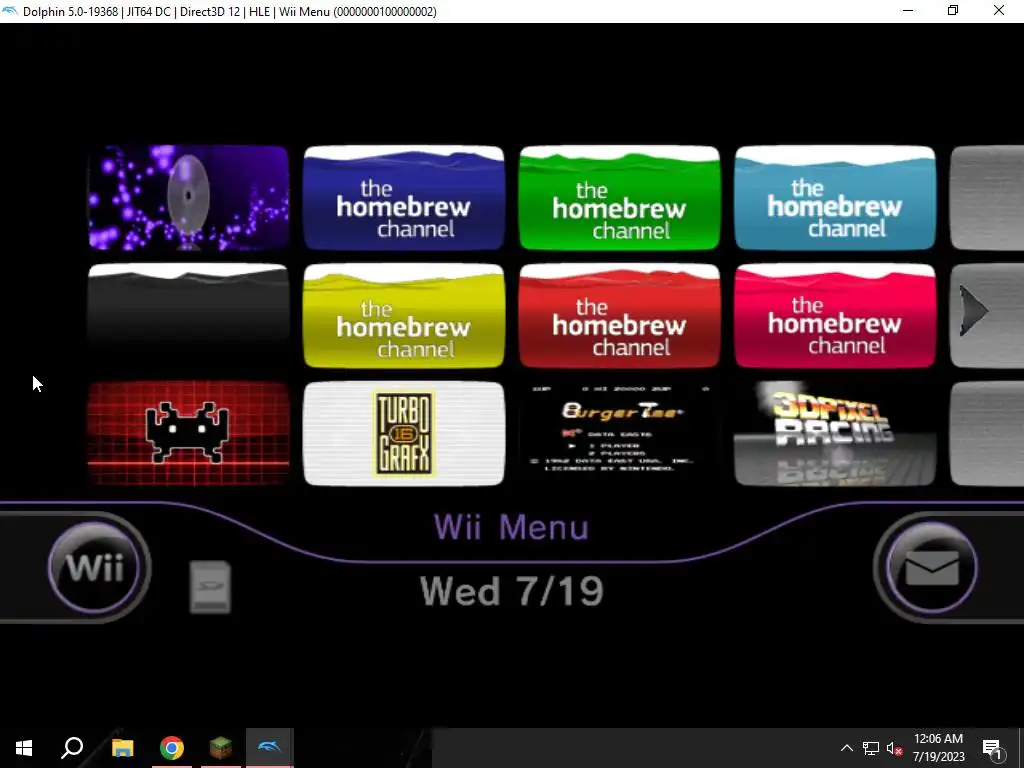Launch the light blue Homebrew Channel
Viewport: 1024px width, 768px height.
835,198
